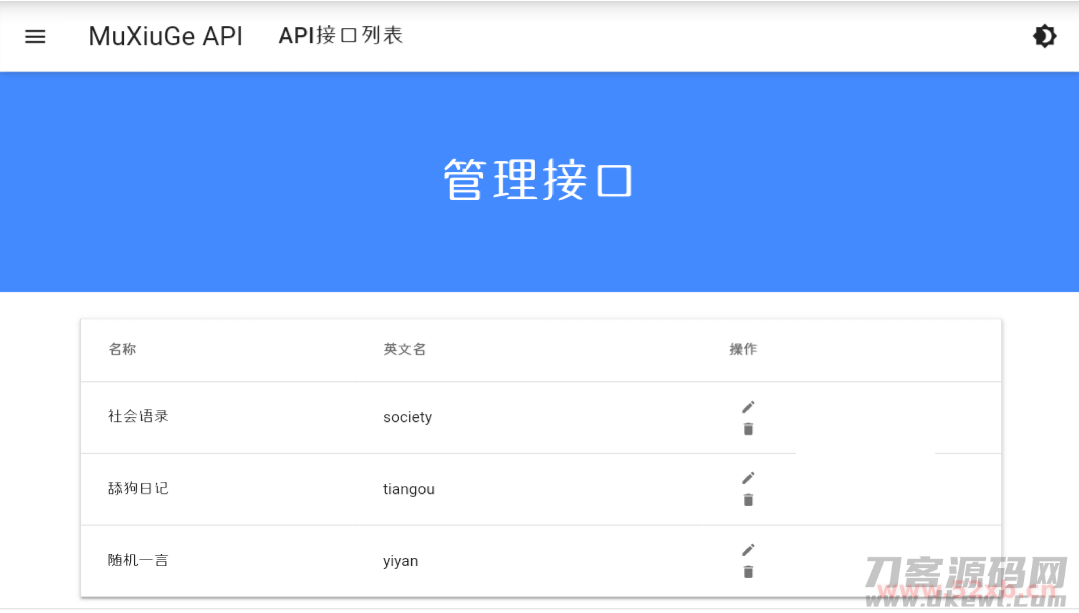This screenshot has height=613, width=1079.
Task: Click the yiyan English name cell
Action: point(400,561)
